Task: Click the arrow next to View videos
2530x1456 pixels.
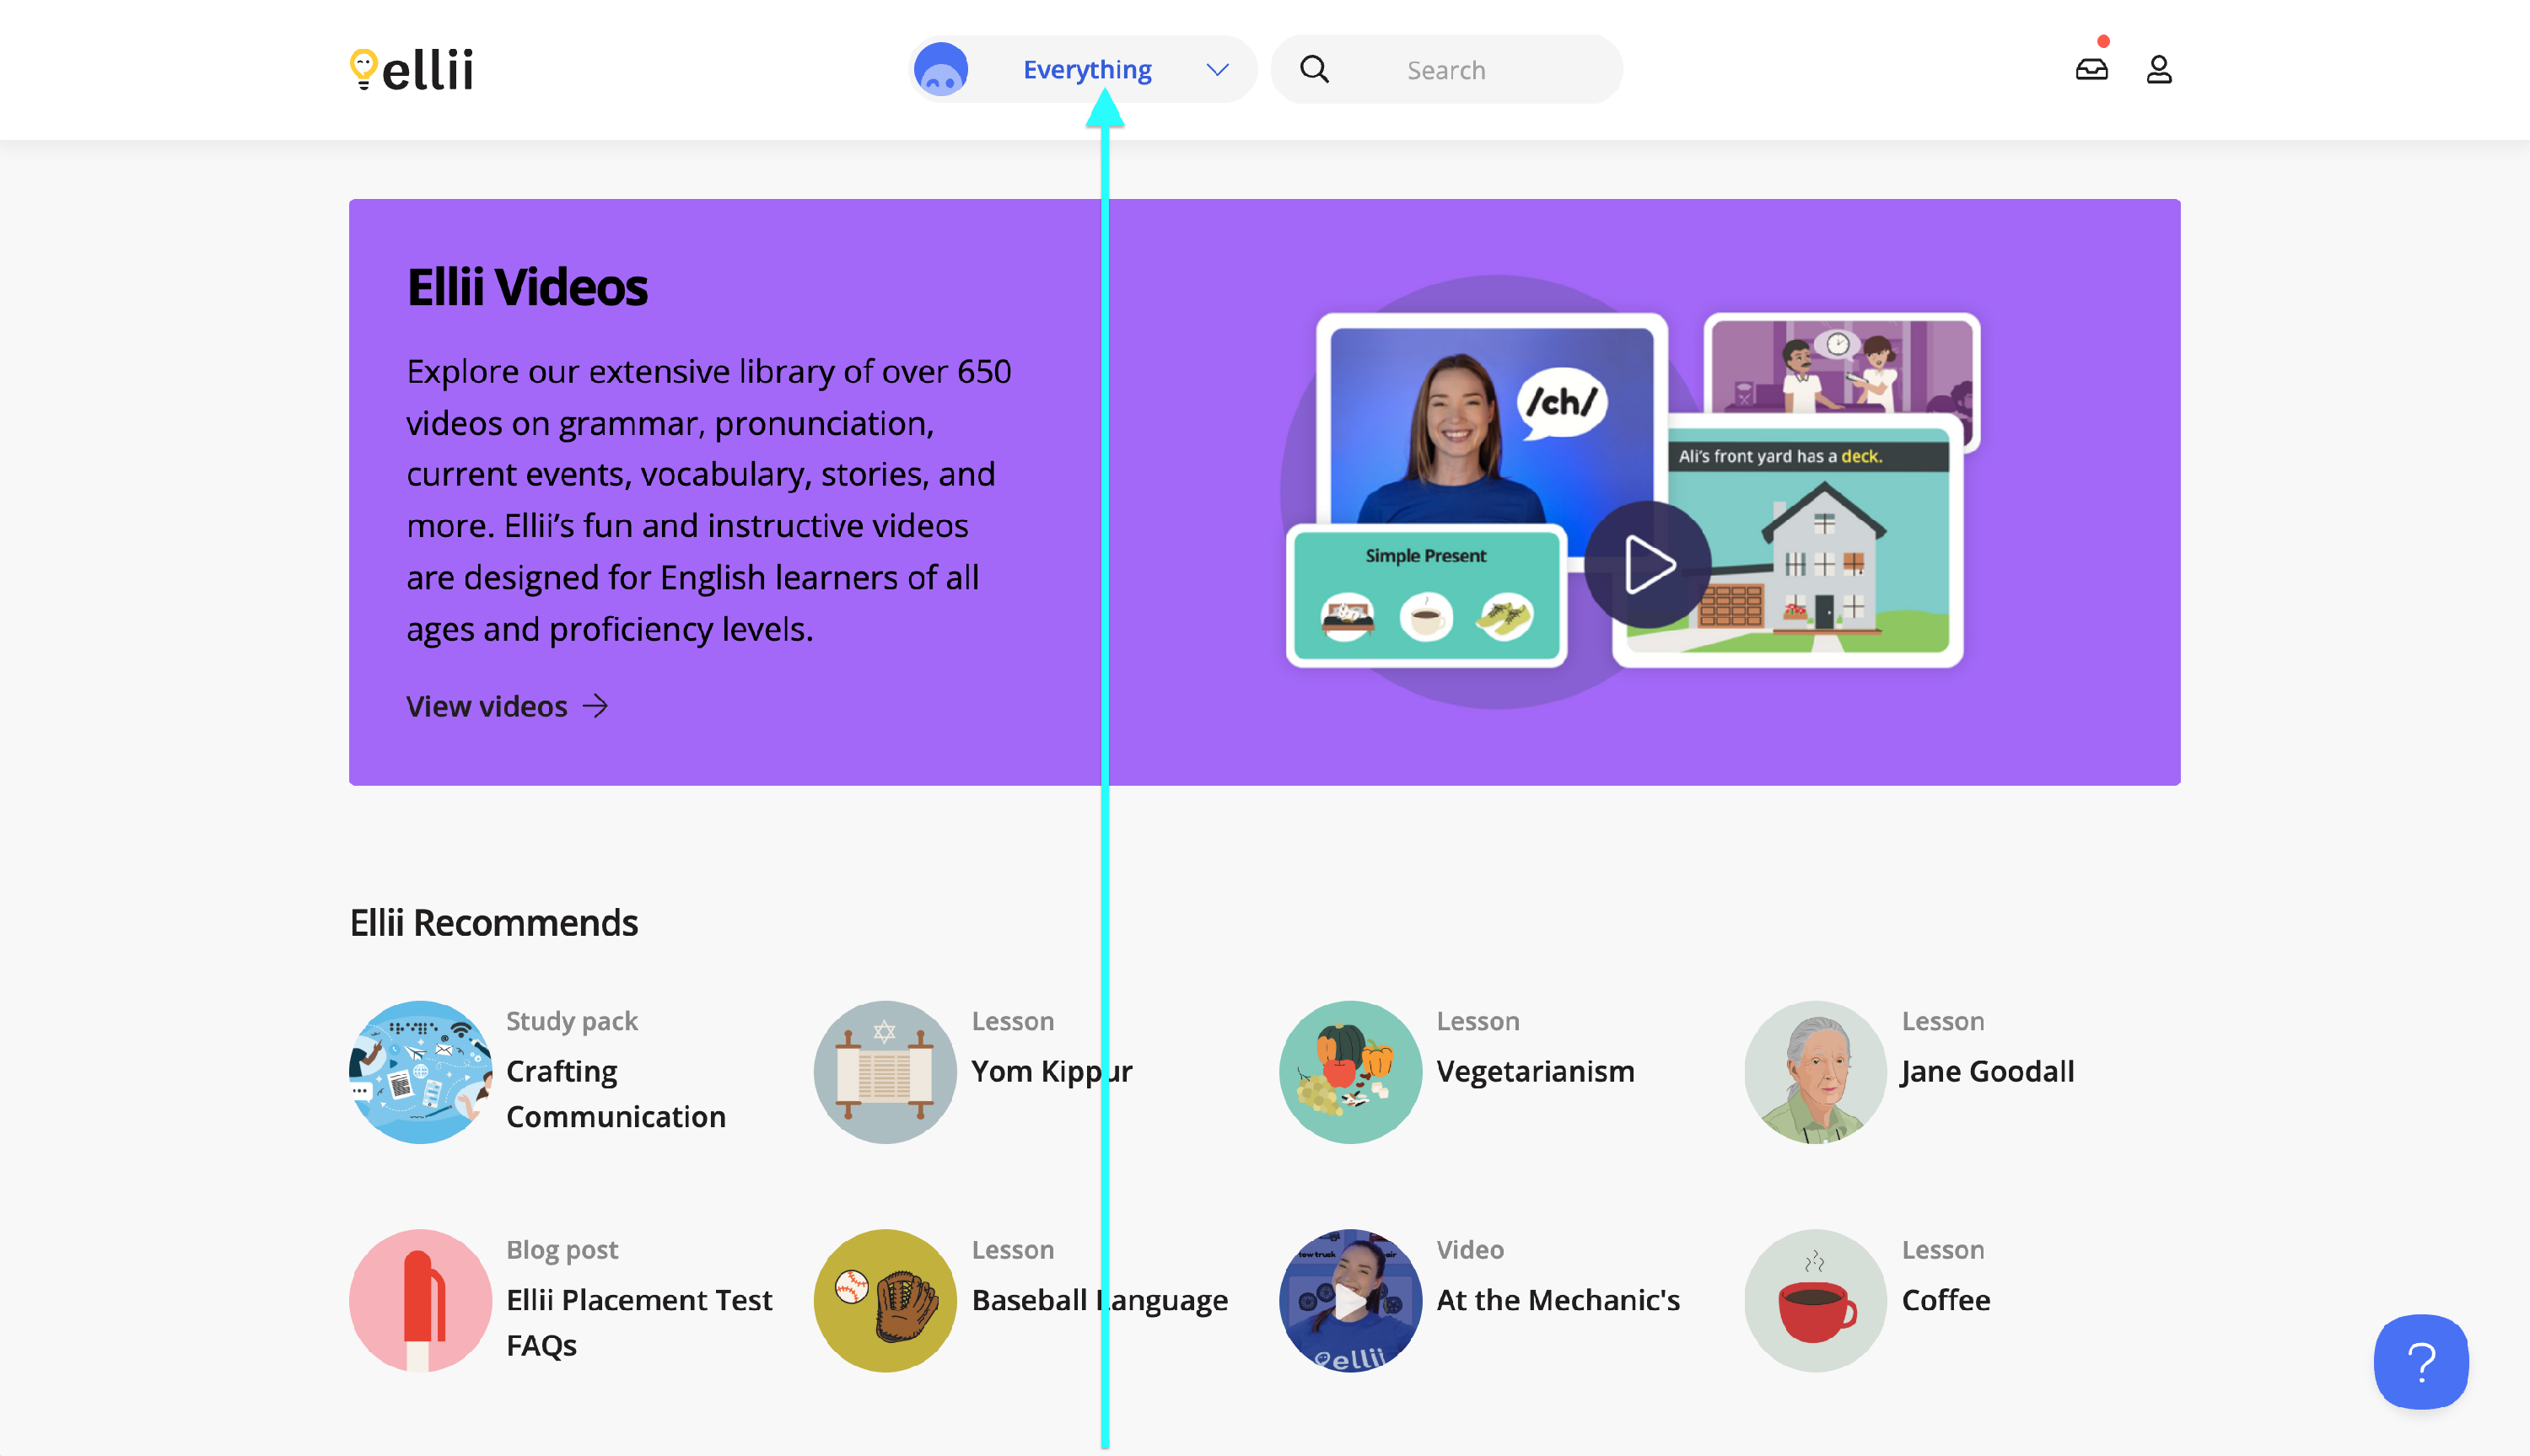Action: (596, 706)
